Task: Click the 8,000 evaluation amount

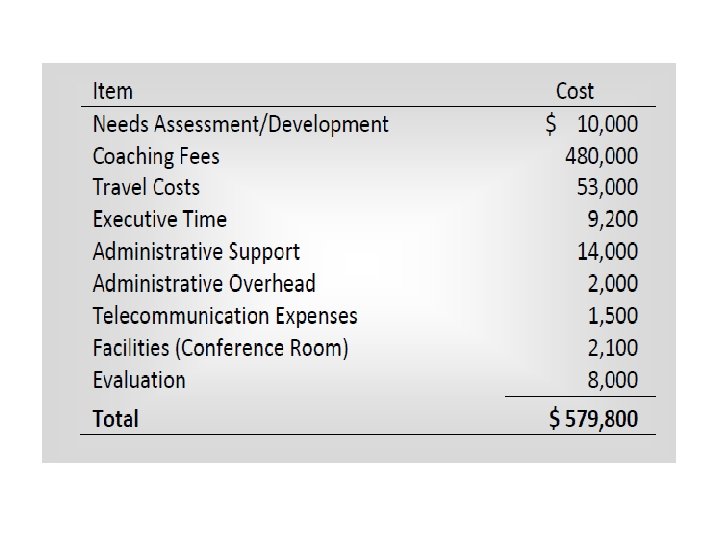Action: click(x=613, y=380)
